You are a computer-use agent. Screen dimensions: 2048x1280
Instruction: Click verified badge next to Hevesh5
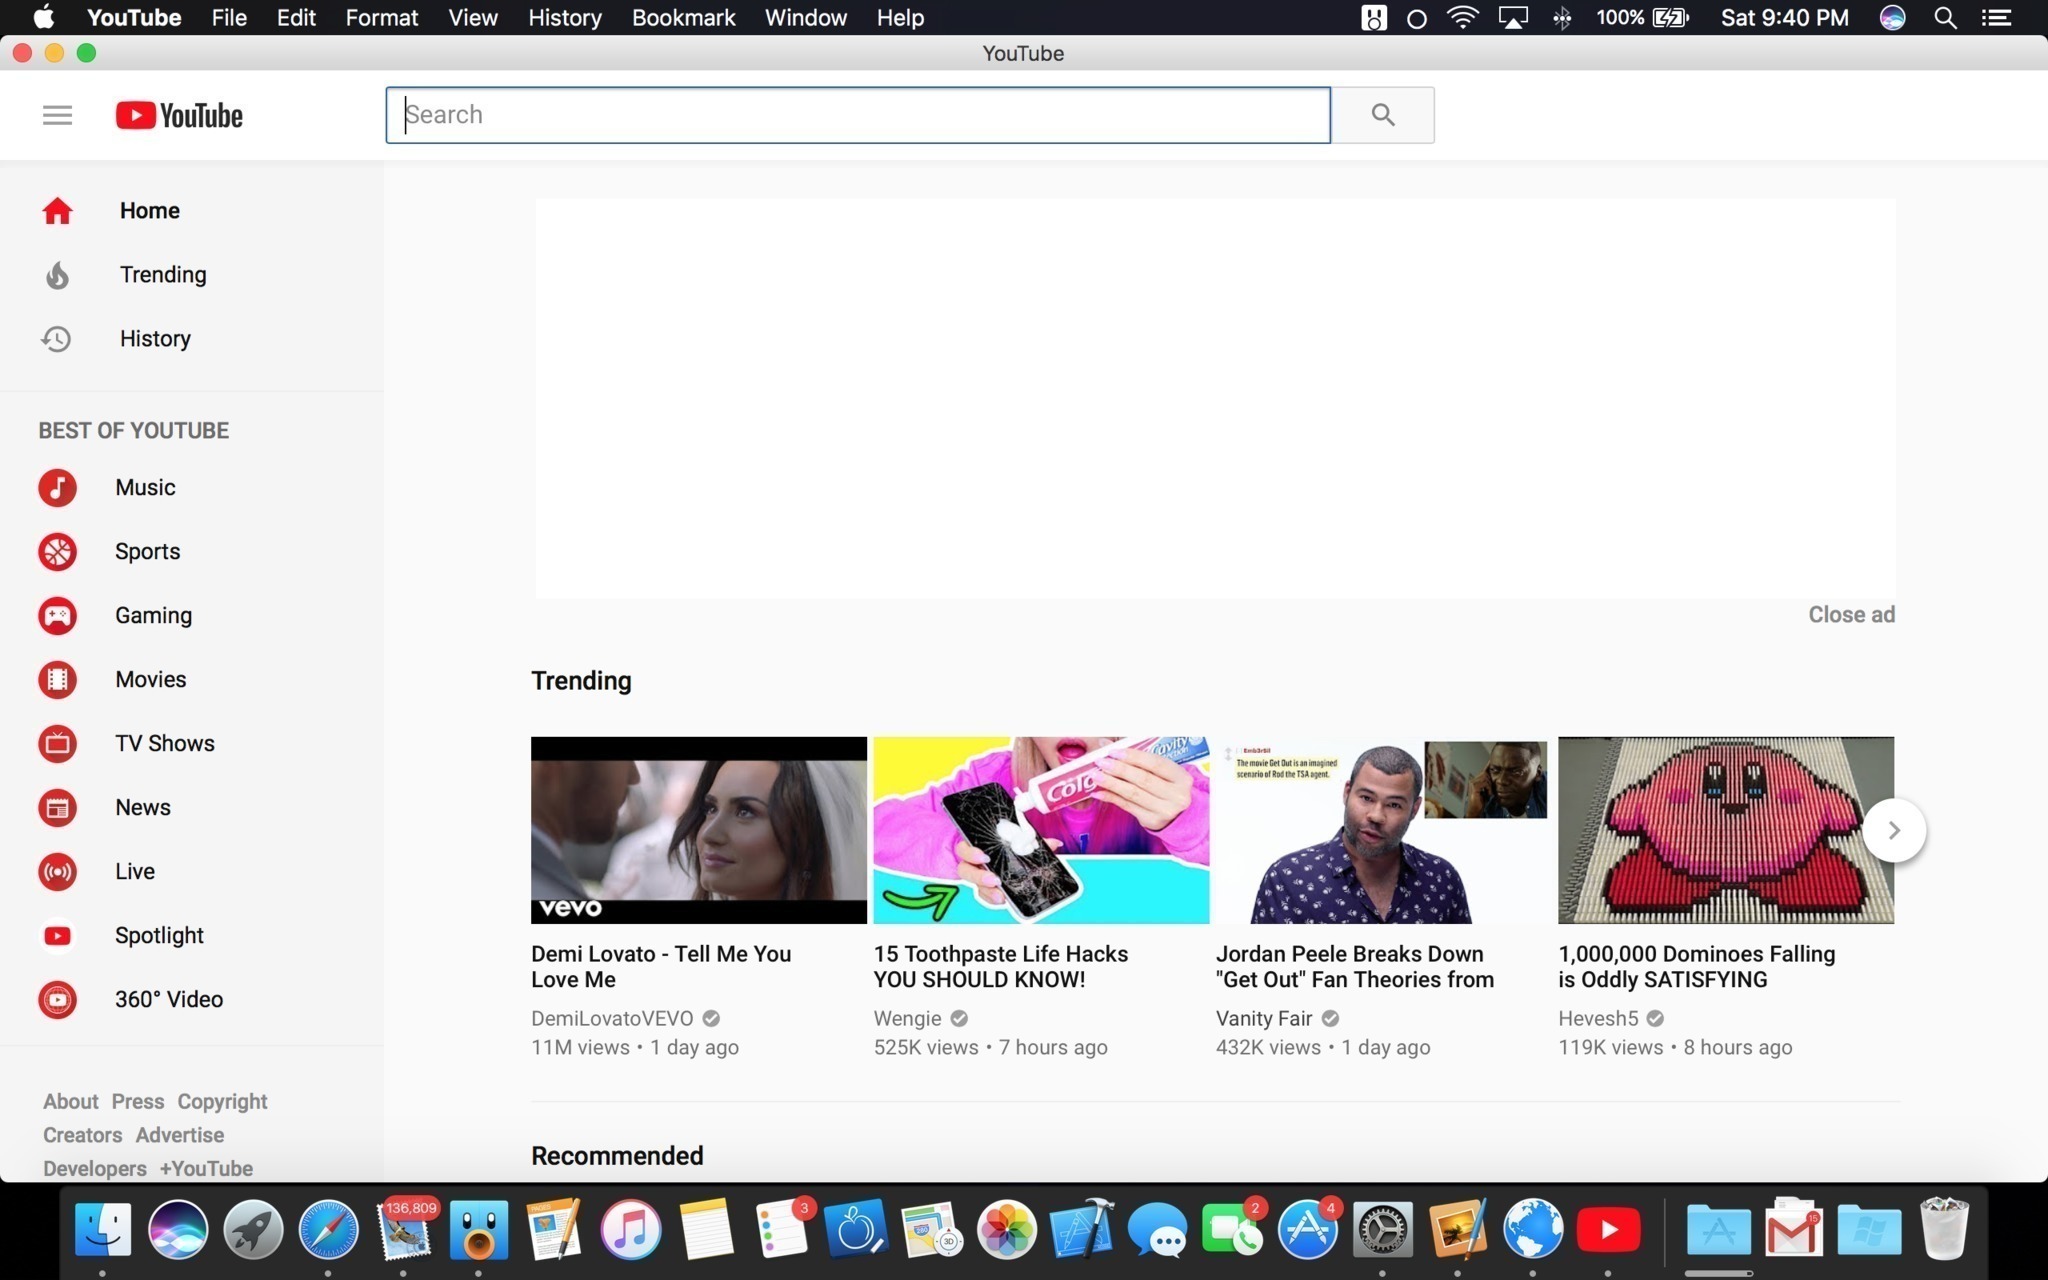1655,1018
